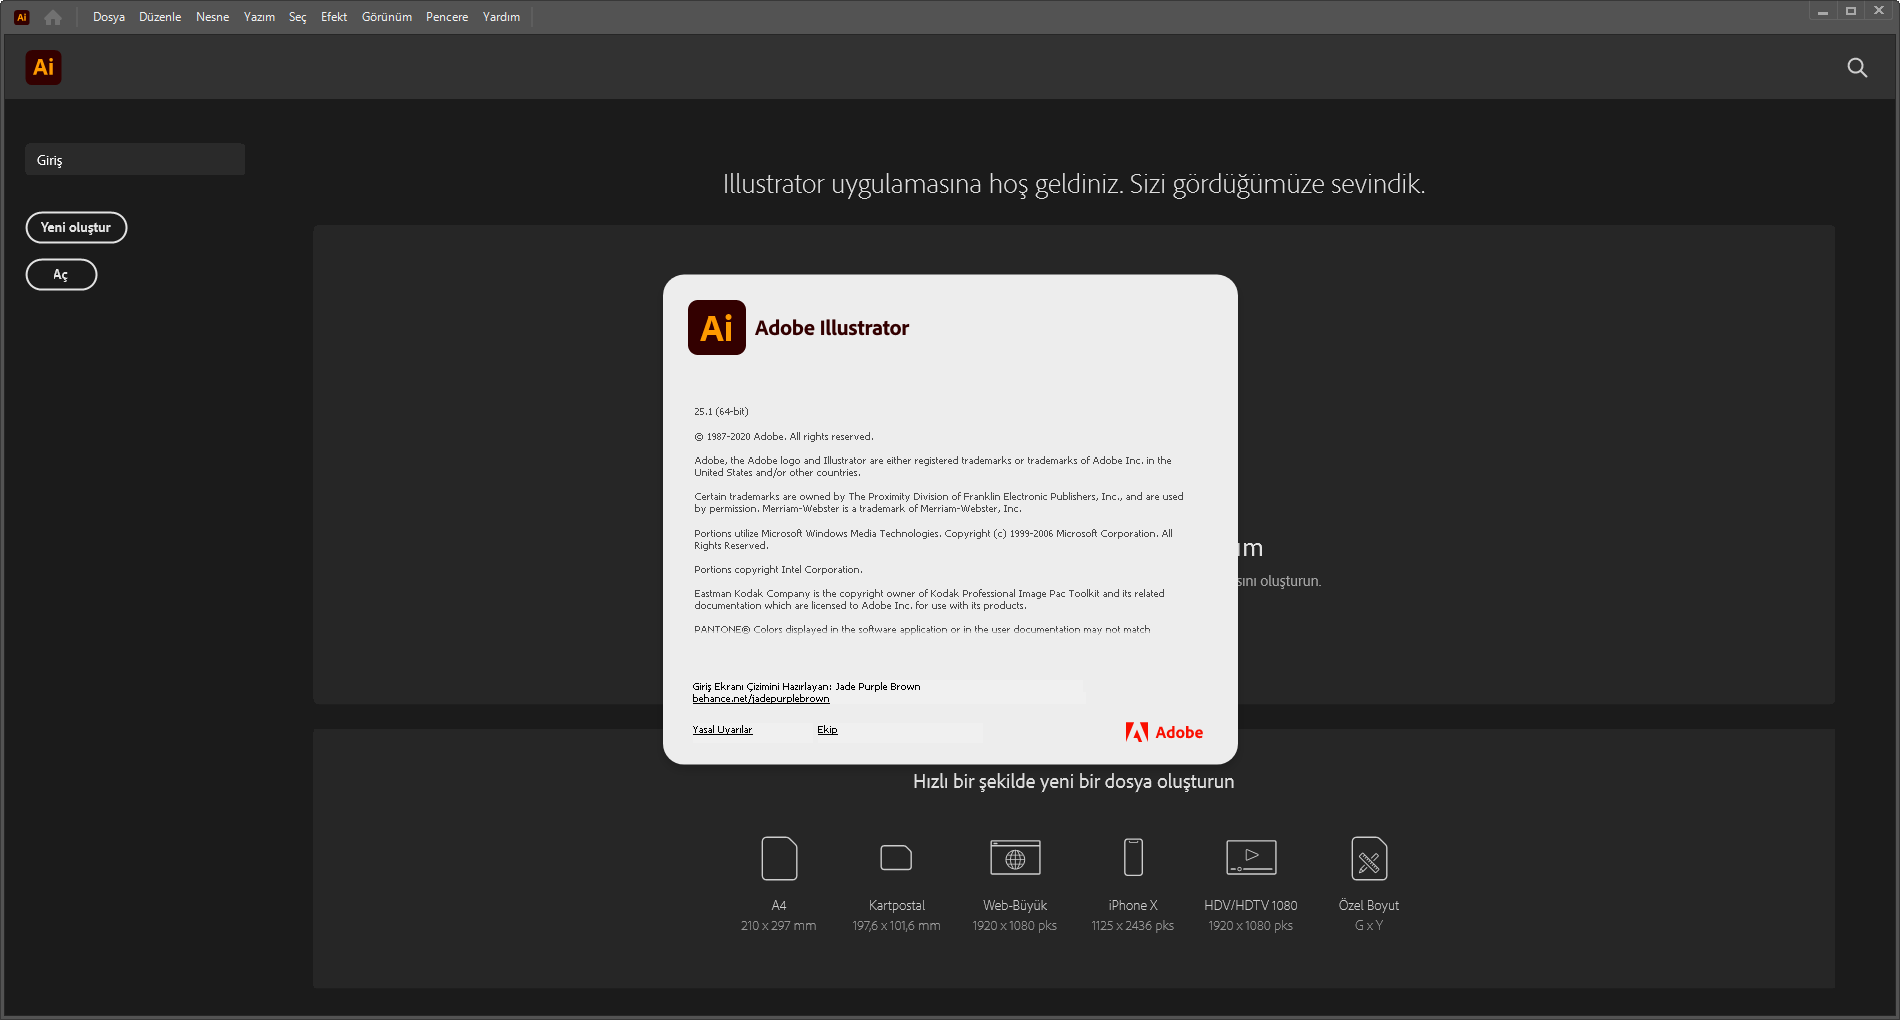Choose the Kartpostal preset icon
This screenshot has height=1020, width=1900.
point(896,858)
